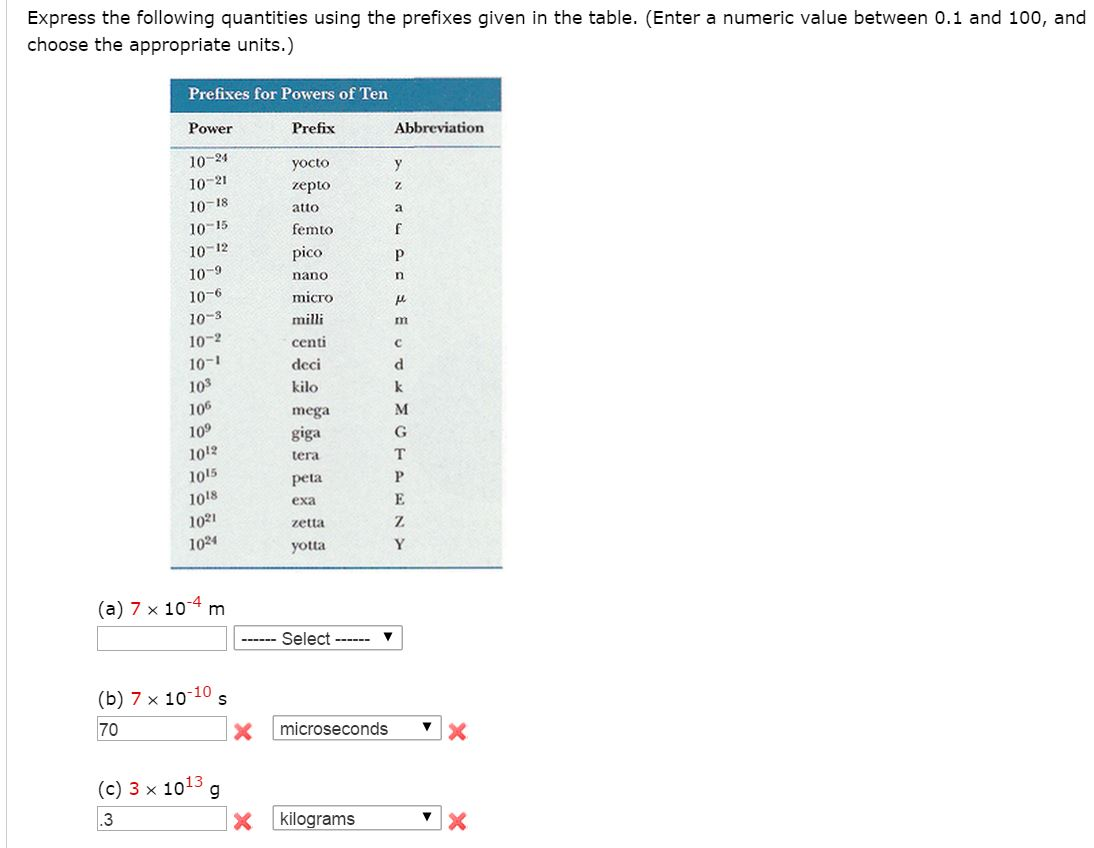Click the empty numeric field for part (a)
Viewport: 1094px width, 848px height.
(162, 638)
